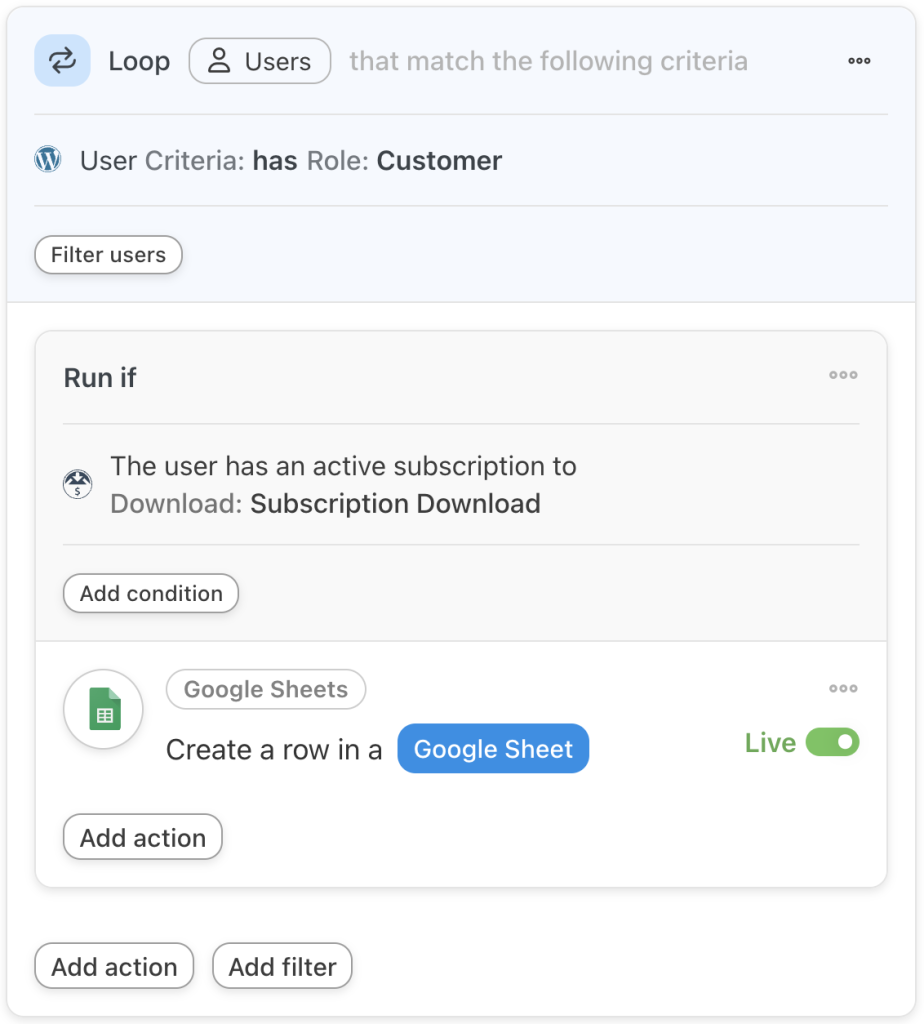The height and width of the screenshot is (1024, 924).
Task: Click the Loop circular arrows icon
Action: coord(62,61)
